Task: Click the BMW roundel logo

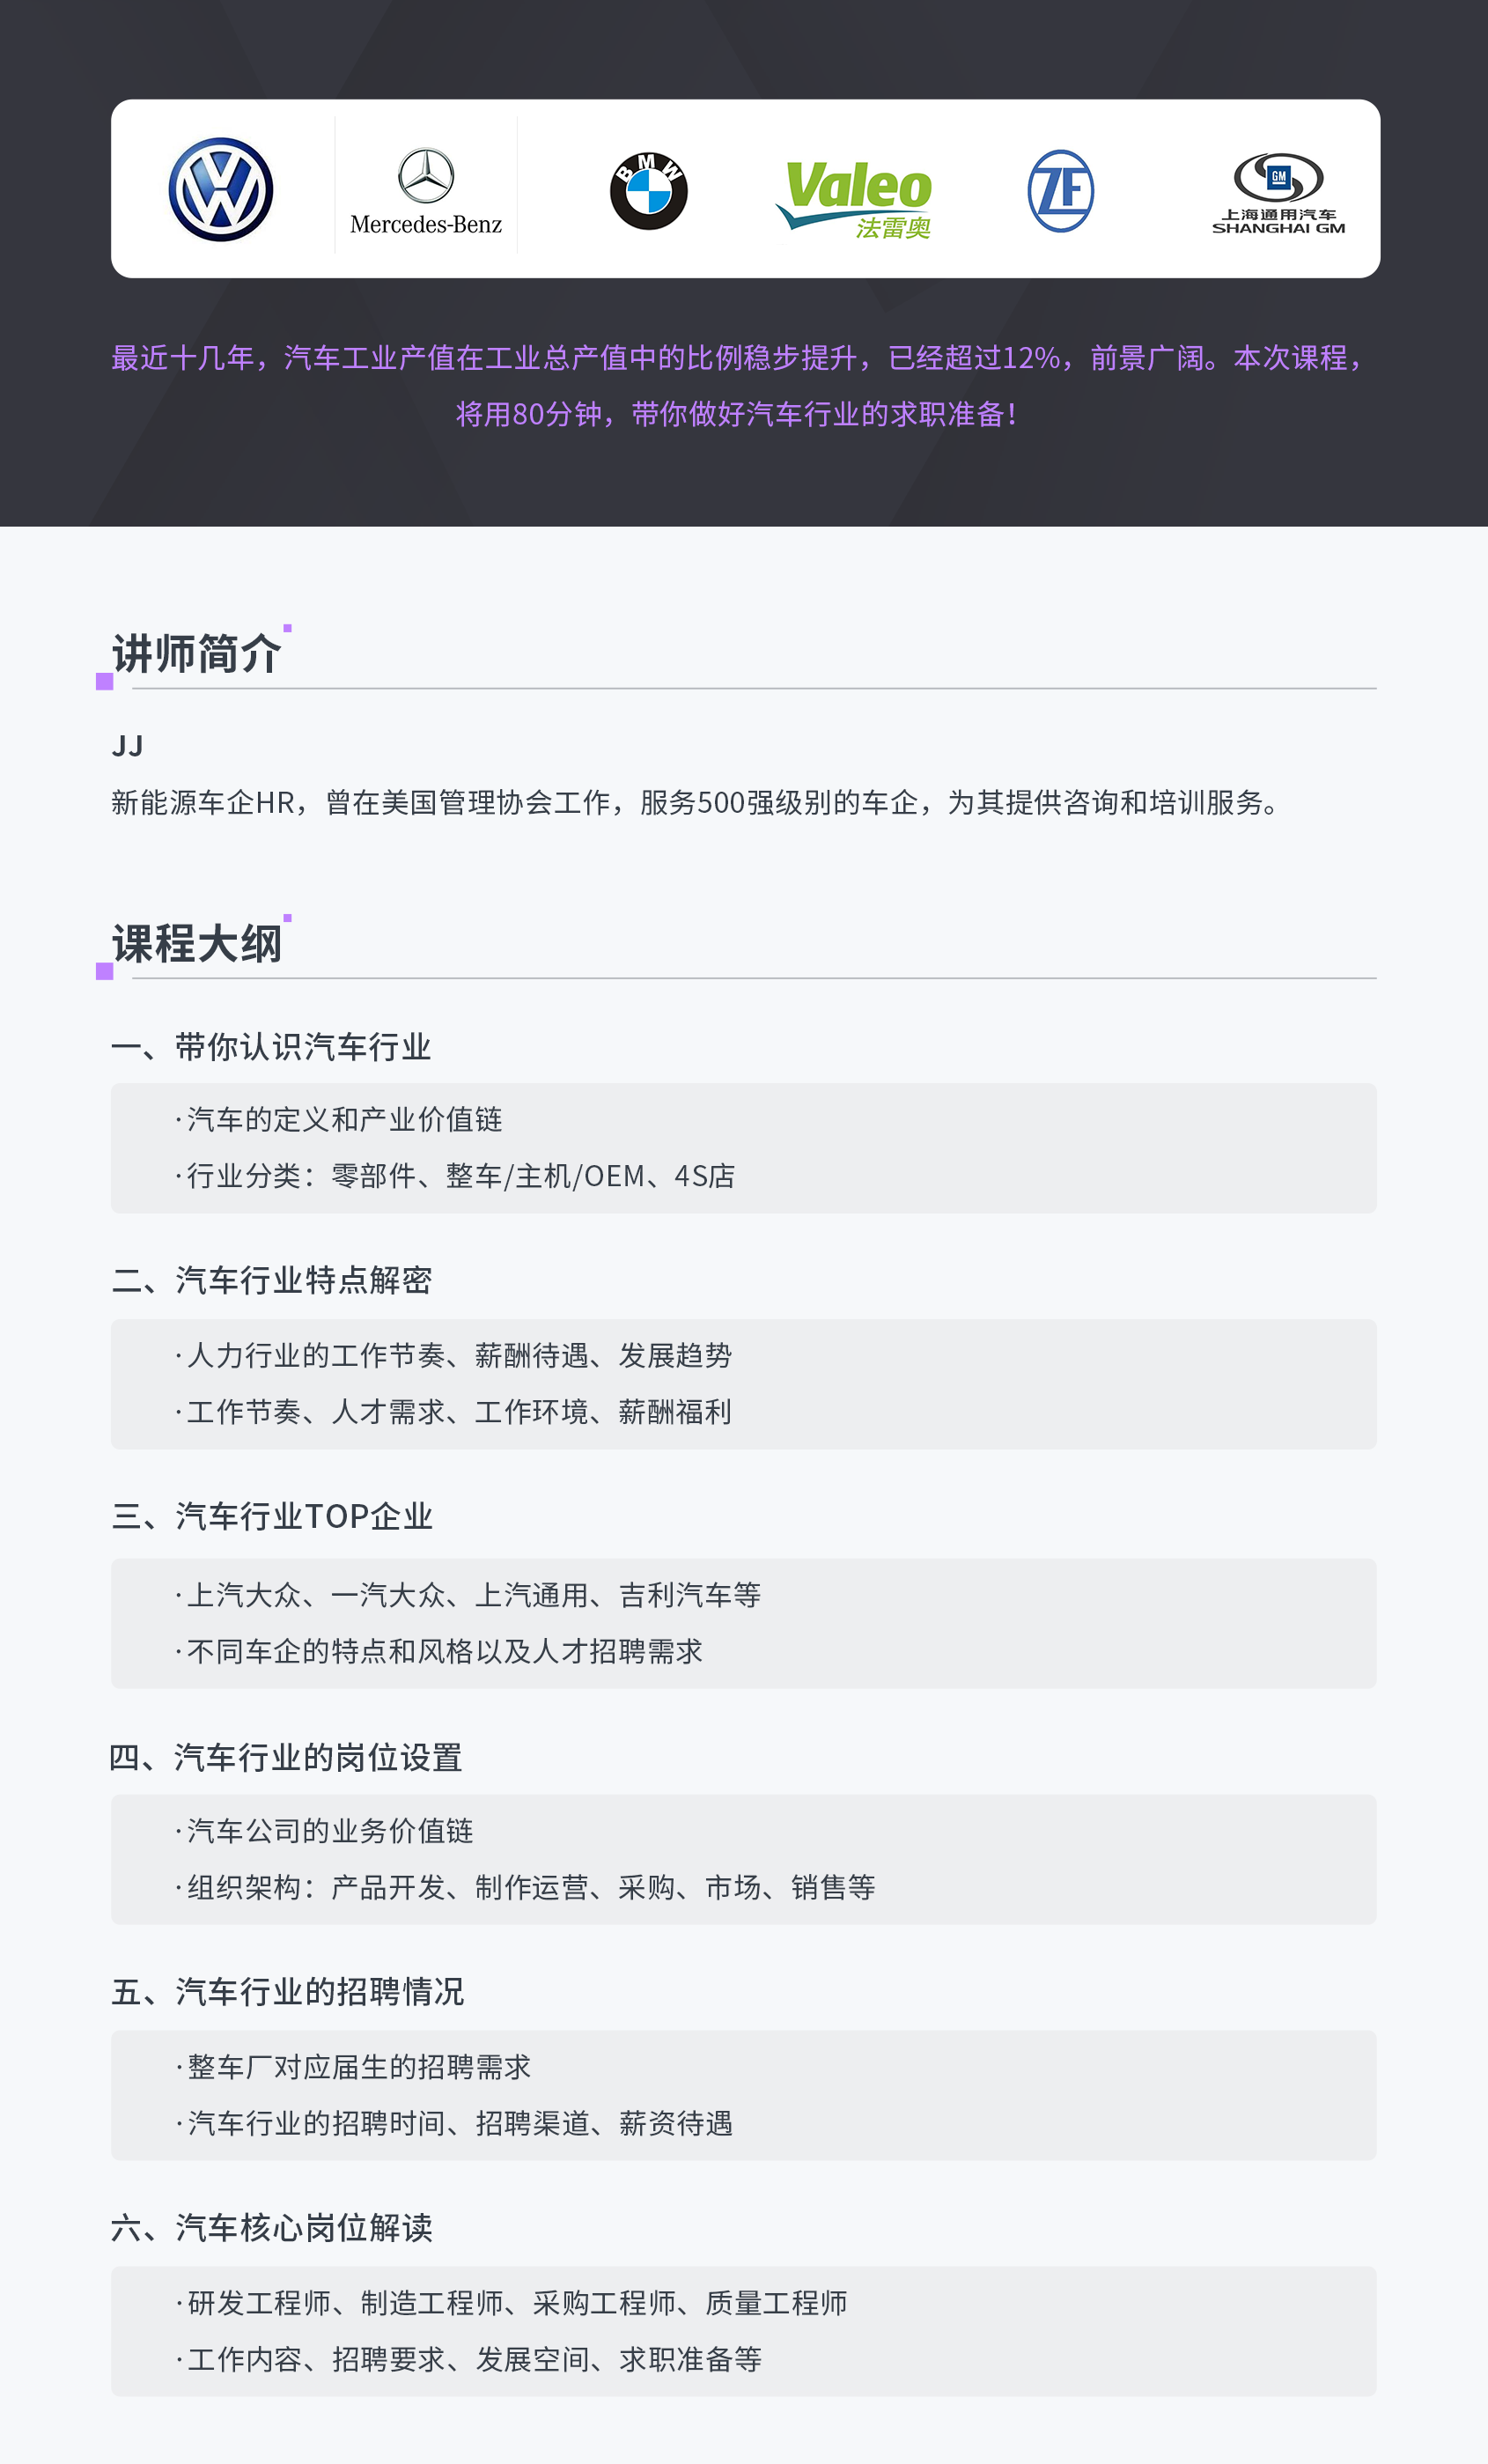Action: [x=648, y=191]
